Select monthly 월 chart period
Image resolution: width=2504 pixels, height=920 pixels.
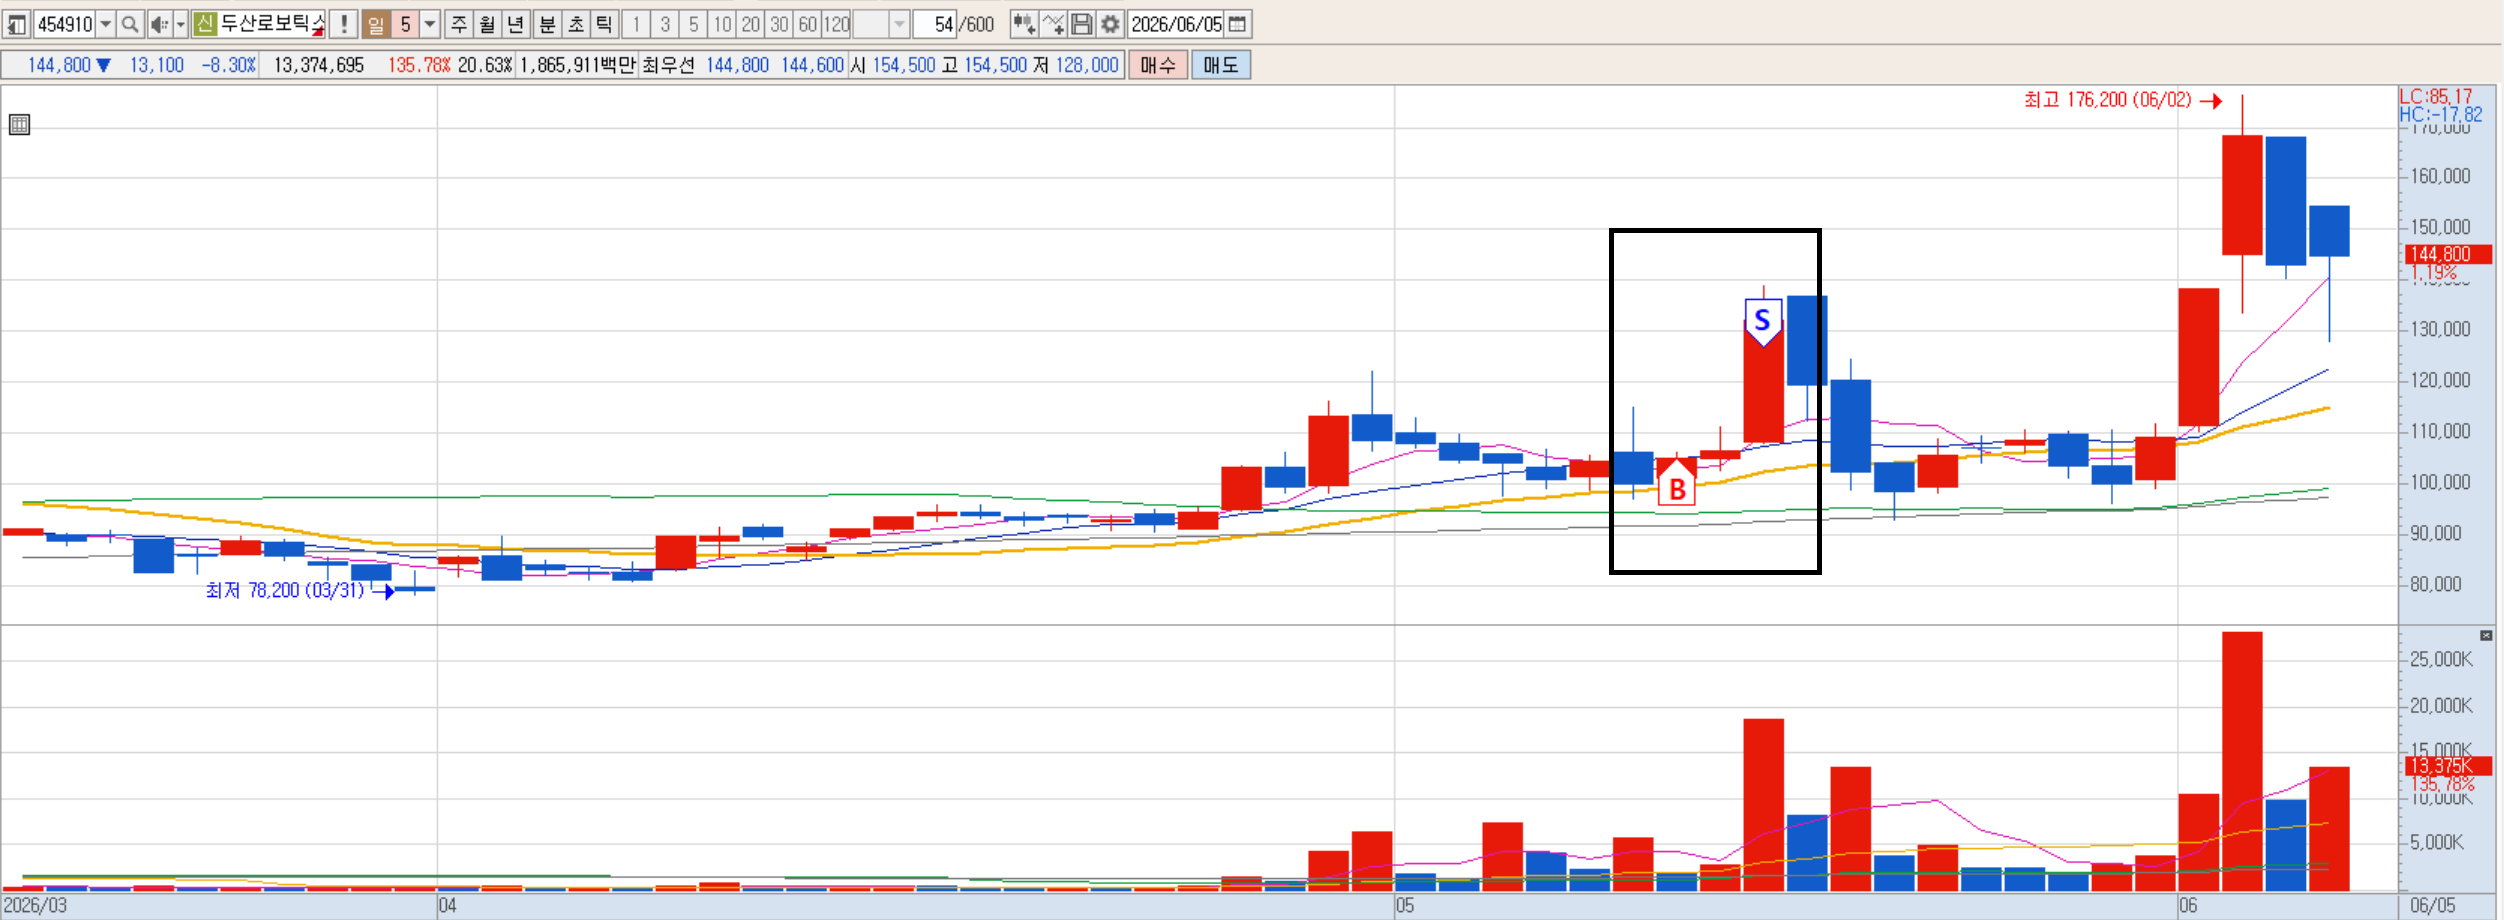[487, 24]
